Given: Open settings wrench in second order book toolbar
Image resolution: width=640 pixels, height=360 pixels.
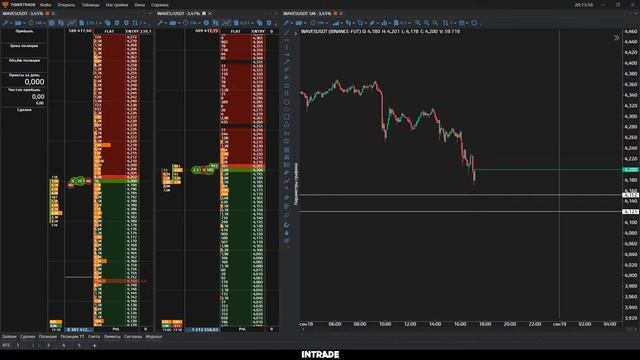Looking at the screenshot, I should tap(161, 23).
